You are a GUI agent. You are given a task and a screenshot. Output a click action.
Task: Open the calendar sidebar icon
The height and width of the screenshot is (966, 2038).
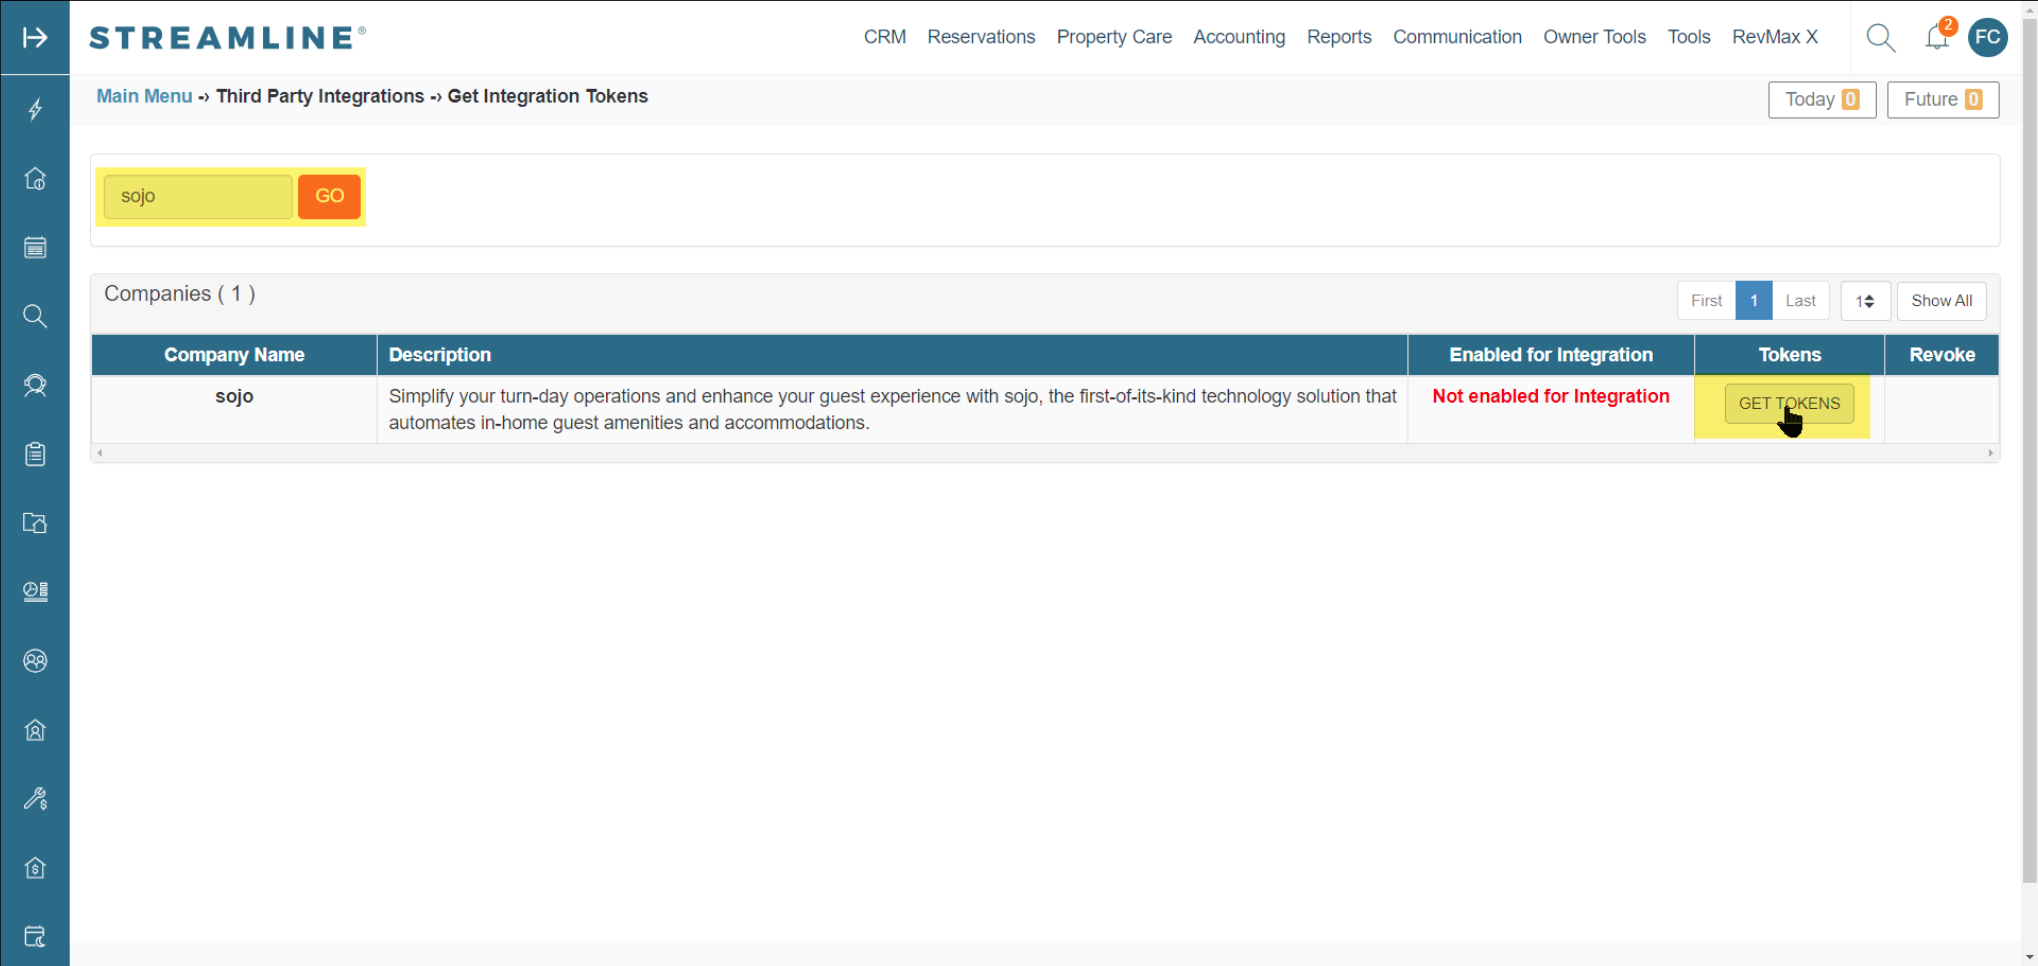tap(35, 248)
